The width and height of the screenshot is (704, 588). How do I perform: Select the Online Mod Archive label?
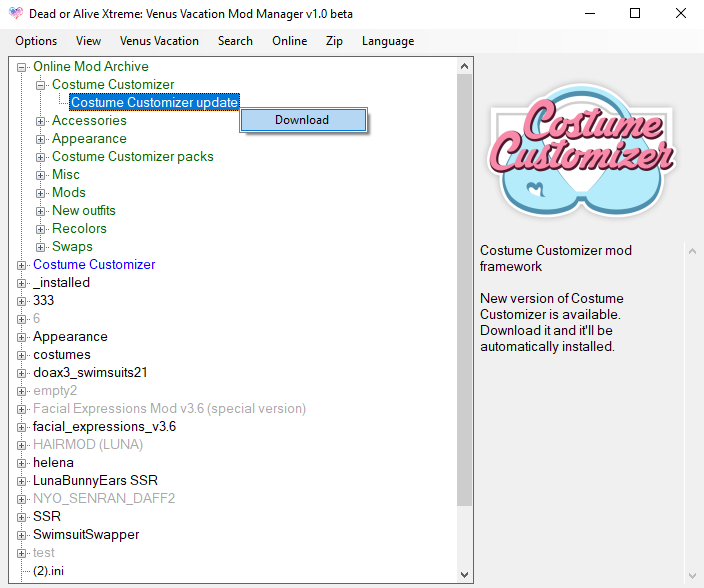click(x=91, y=66)
